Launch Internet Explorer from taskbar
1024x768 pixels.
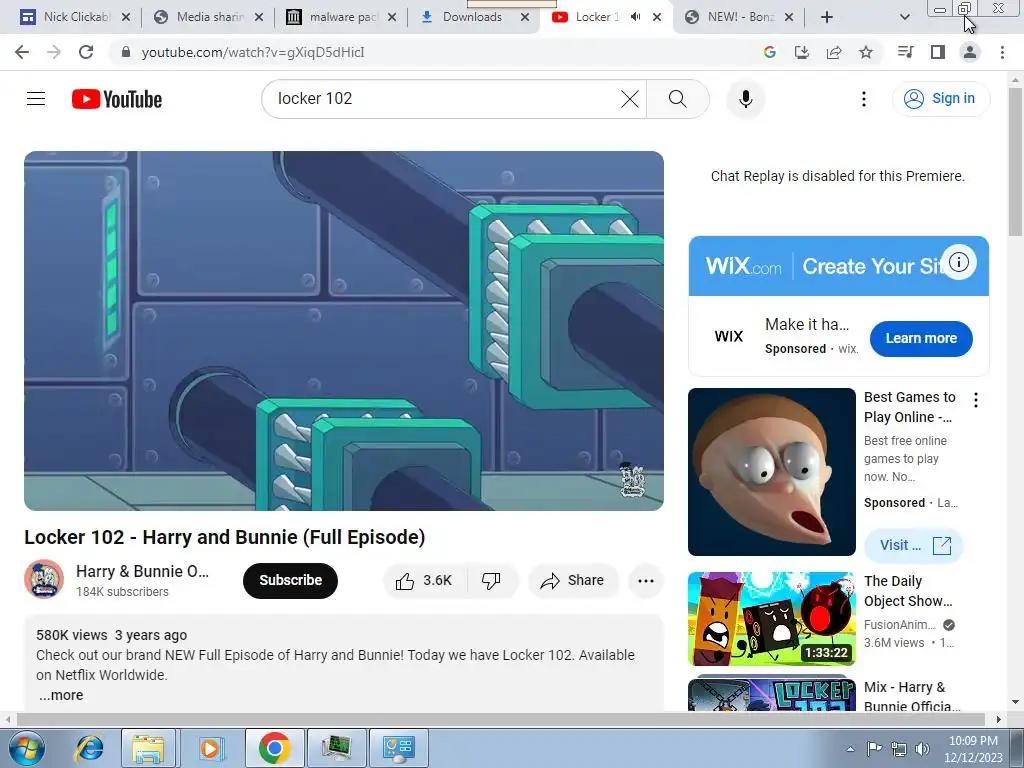89,748
